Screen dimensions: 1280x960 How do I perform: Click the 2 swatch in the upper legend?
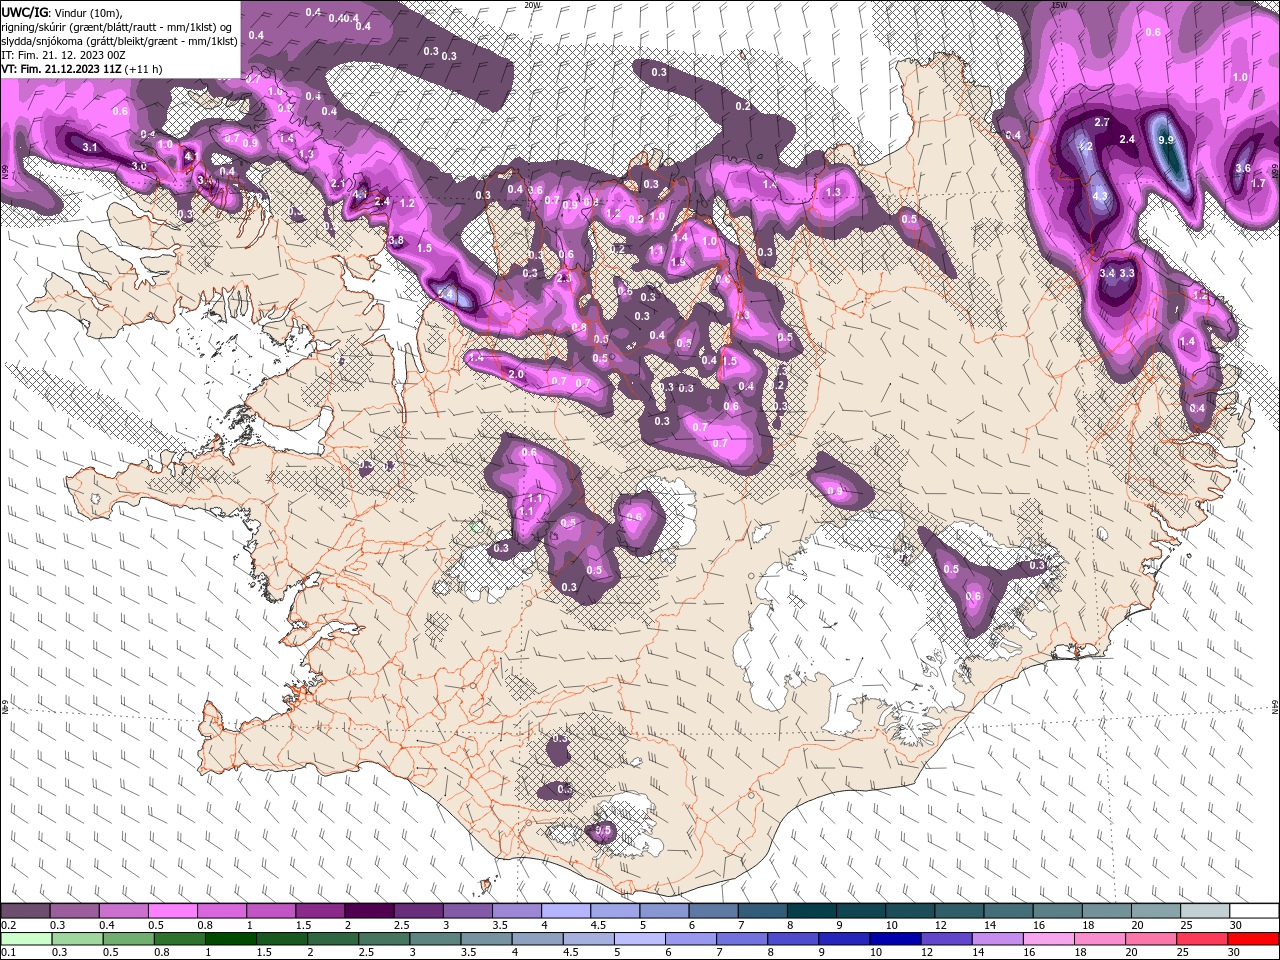coord(369,911)
